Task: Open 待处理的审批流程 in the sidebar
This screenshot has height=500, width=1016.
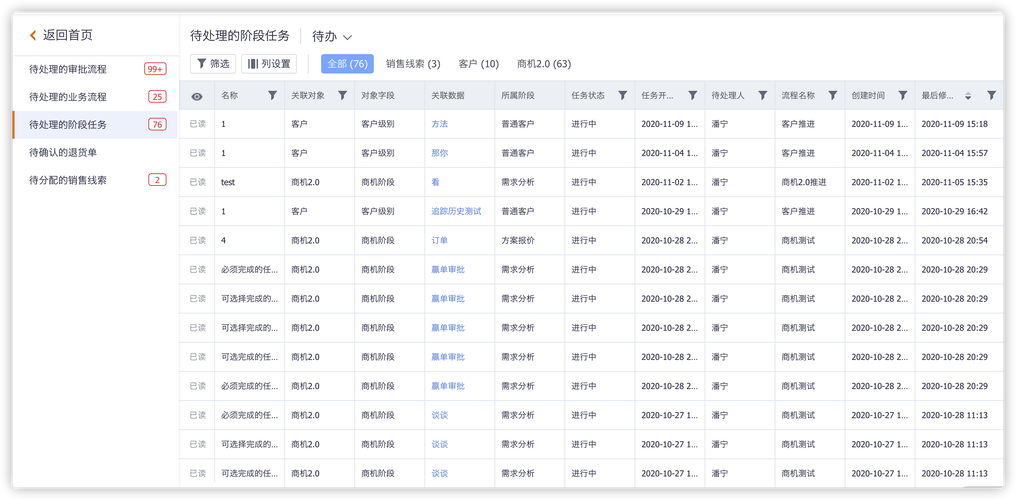Action: point(95,69)
